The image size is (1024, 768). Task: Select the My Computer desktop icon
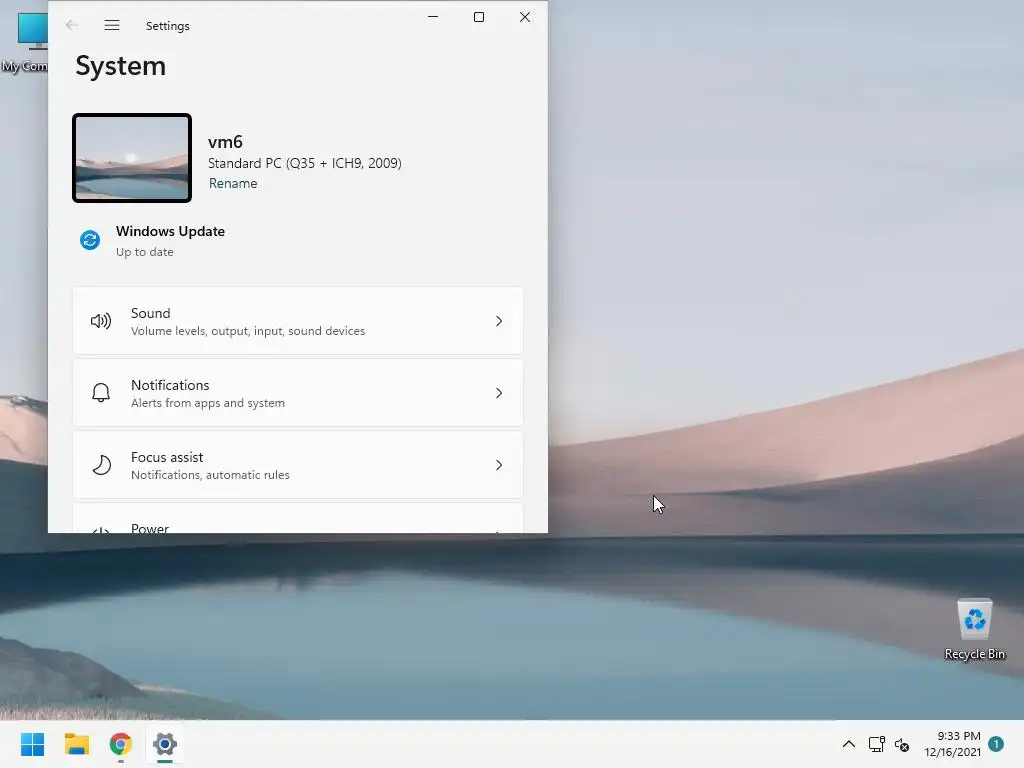pos(24,42)
